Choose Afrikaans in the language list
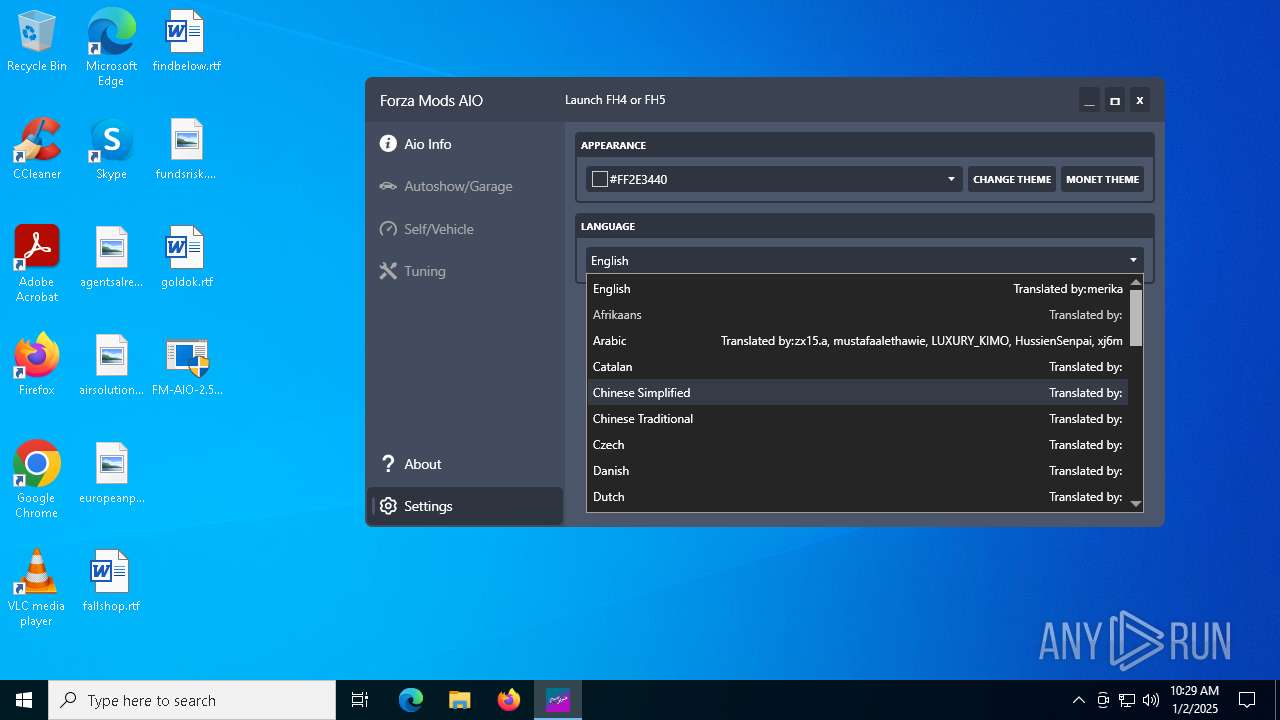The height and width of the screenshot is (720, 1280). point(857,315)
